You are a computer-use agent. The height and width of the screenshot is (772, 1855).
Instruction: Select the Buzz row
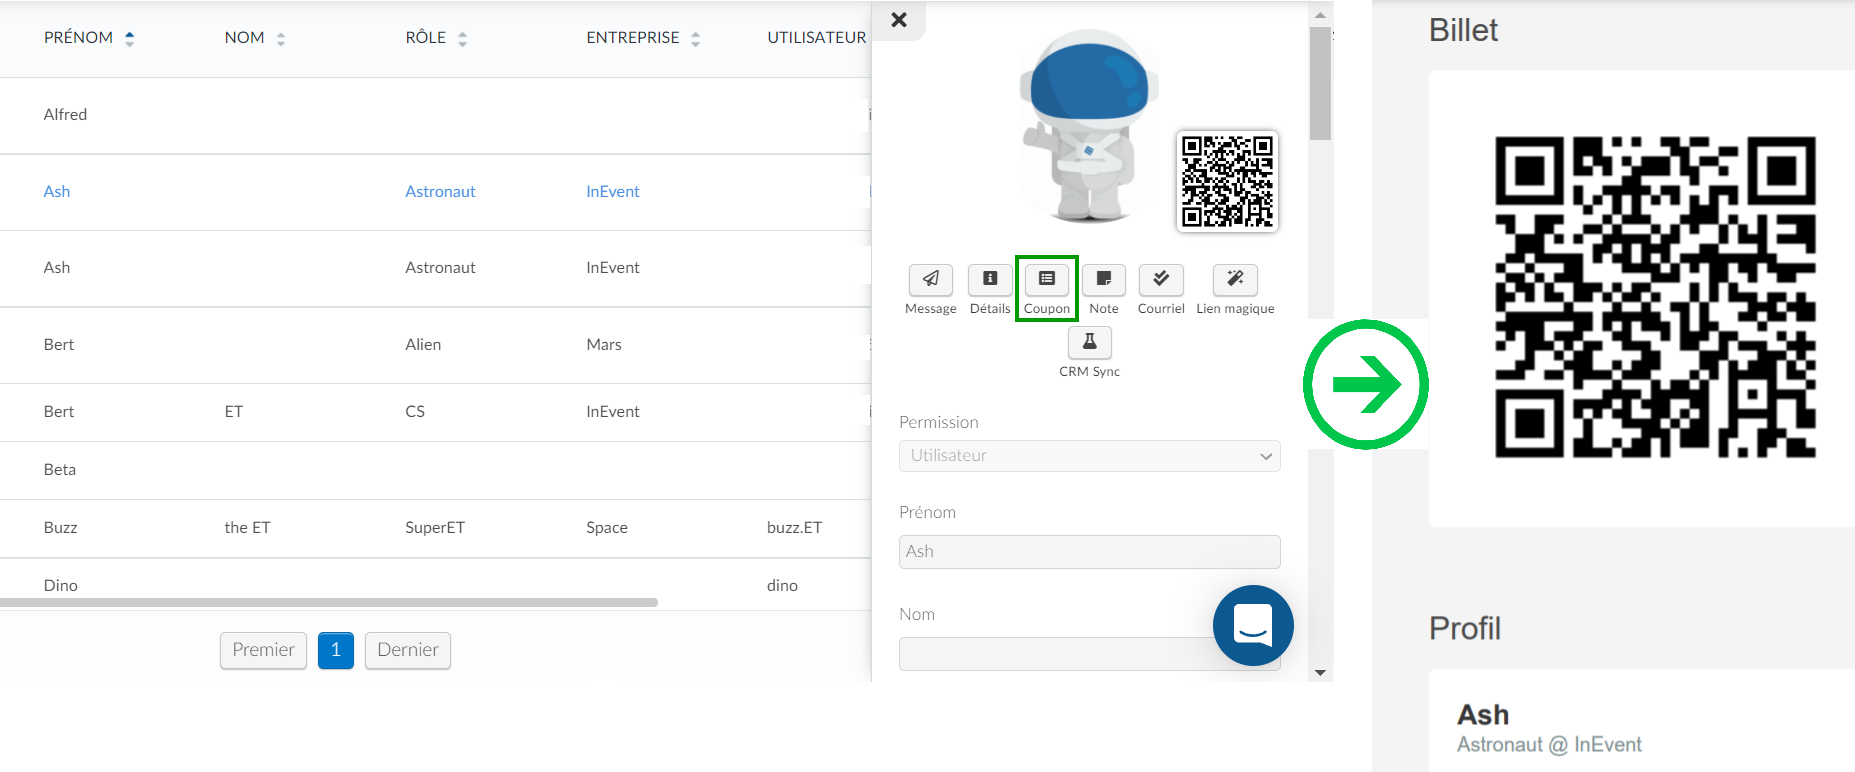[435, 528]
